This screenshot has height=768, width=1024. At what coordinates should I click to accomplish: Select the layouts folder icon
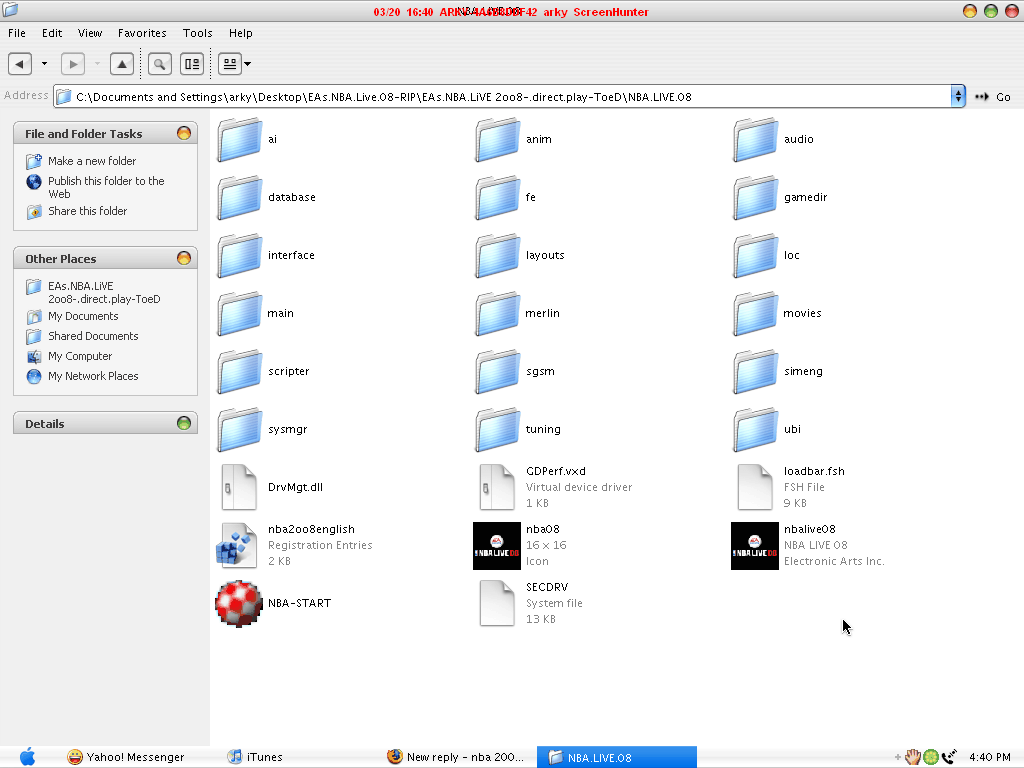498,256
